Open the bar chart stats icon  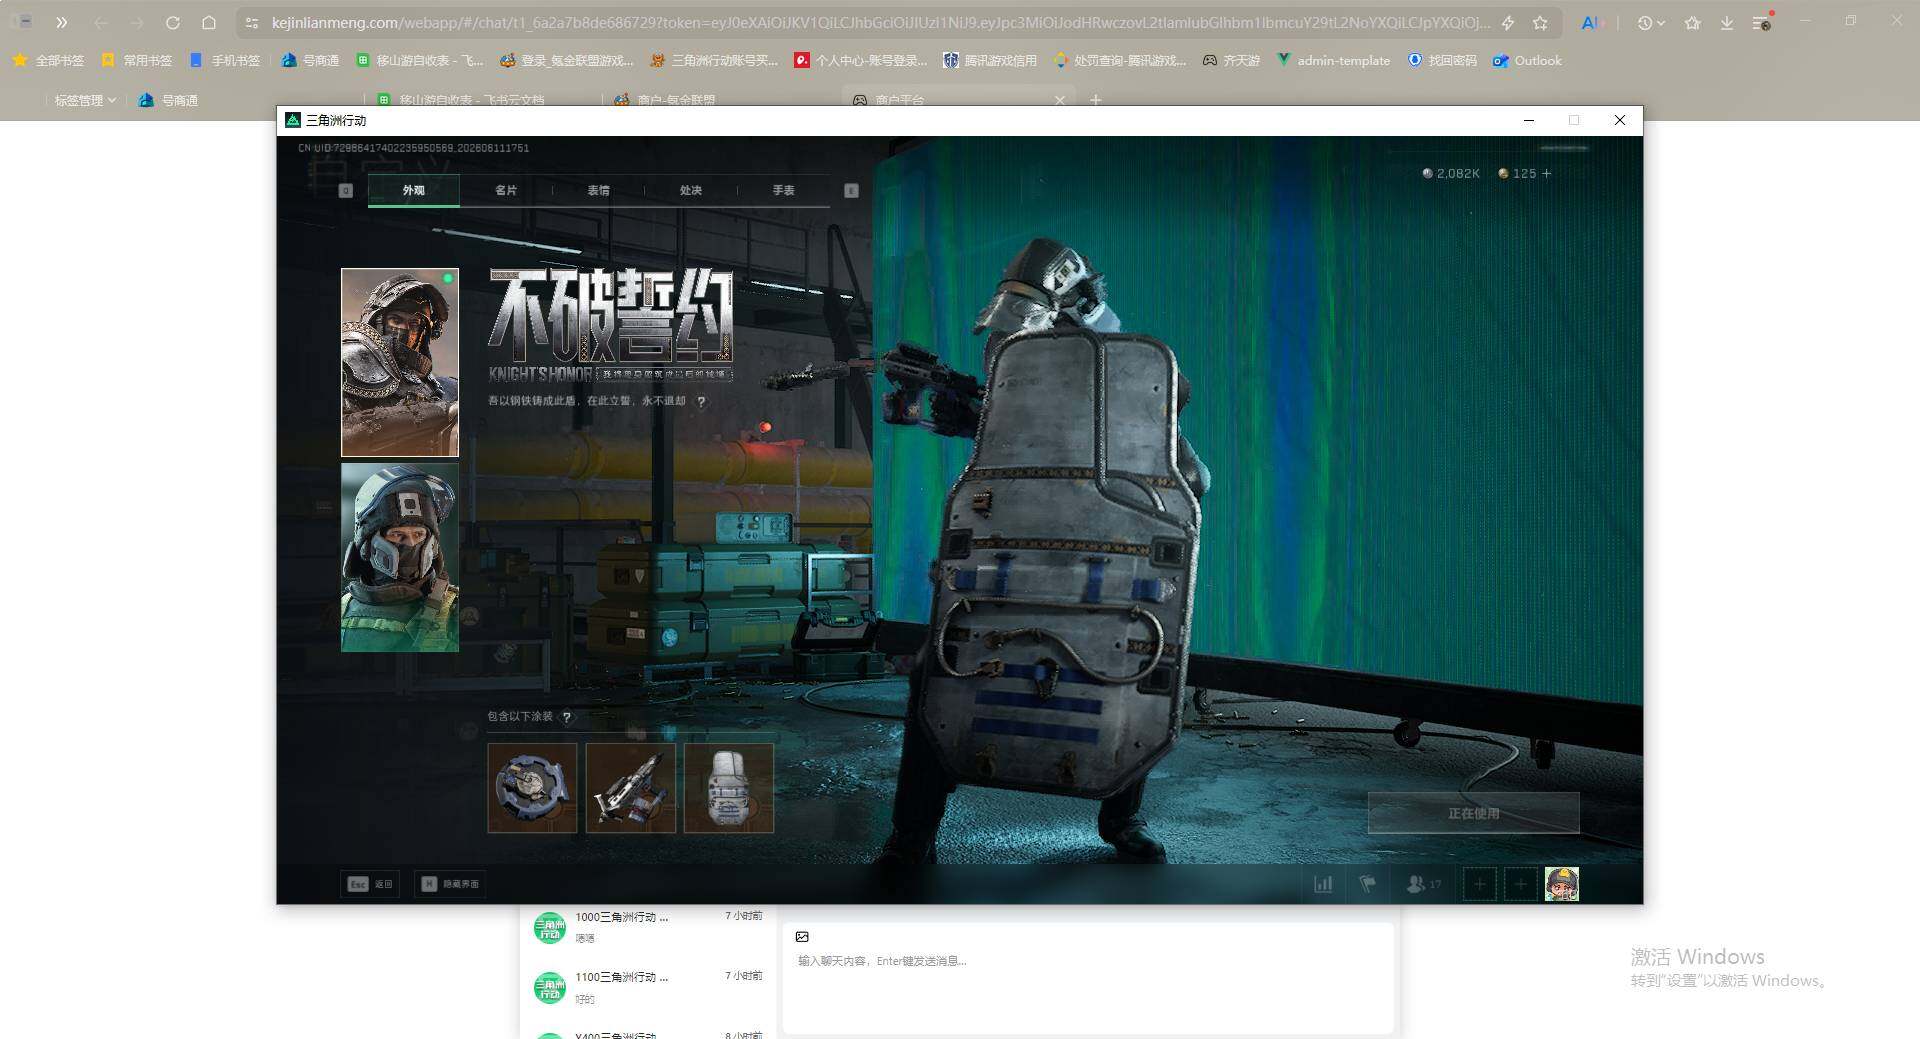(x=1323, y=884)
